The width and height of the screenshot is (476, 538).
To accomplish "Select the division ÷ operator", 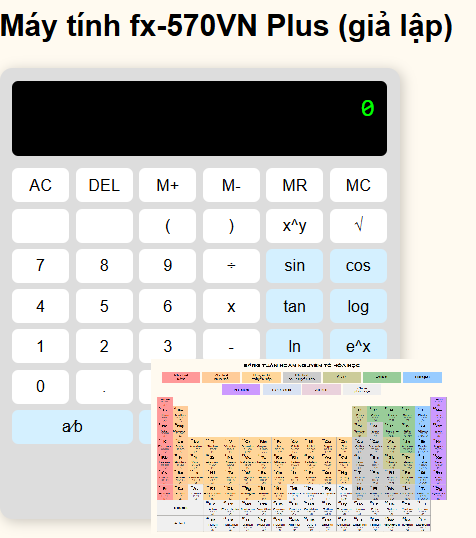I will pyautogui.click(x=231, y=266).
